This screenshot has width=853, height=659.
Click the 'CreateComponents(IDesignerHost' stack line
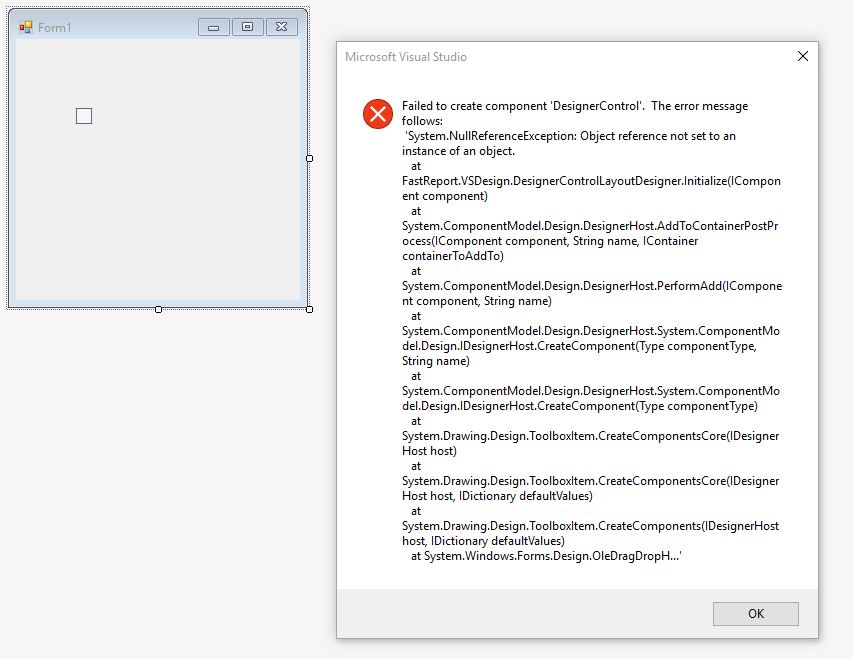pyautogui.click(x=590, y=526)
